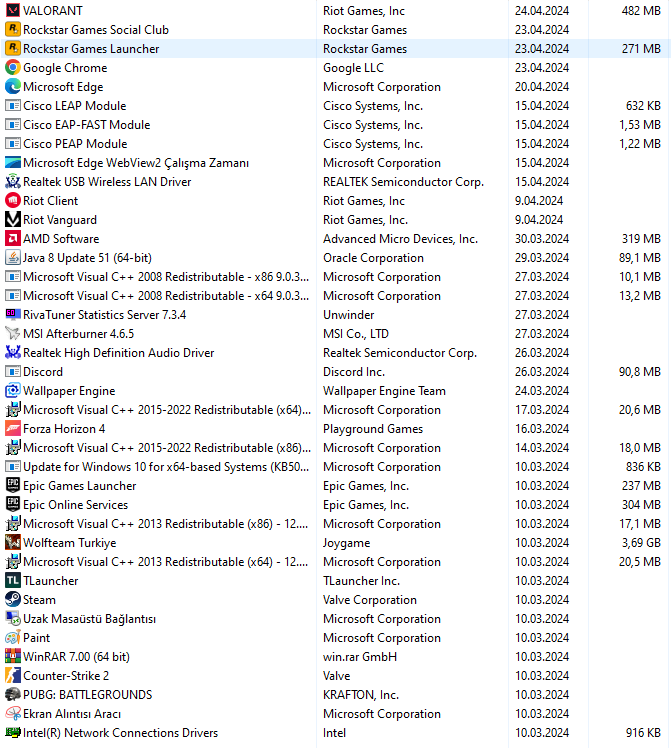Select the Paint palette icon
This screenshot has height=748, width=671.
coord(12,637)
